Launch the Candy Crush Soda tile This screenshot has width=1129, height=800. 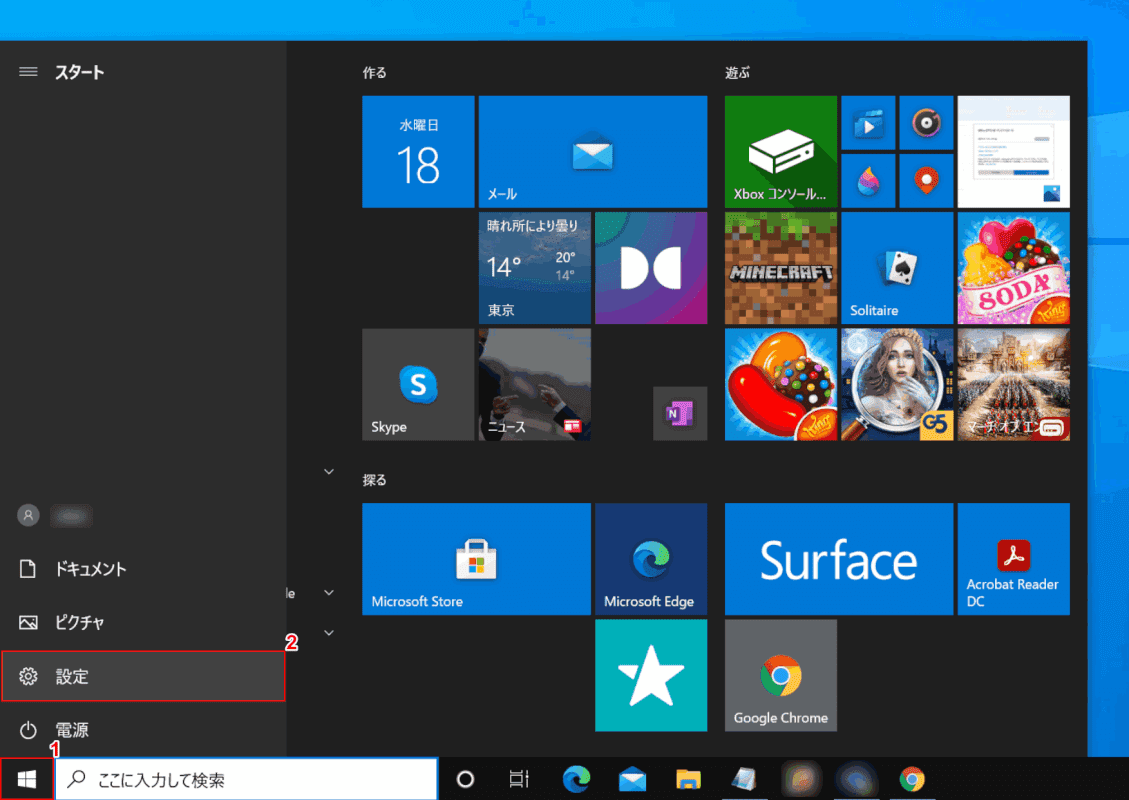point(1014,268)
